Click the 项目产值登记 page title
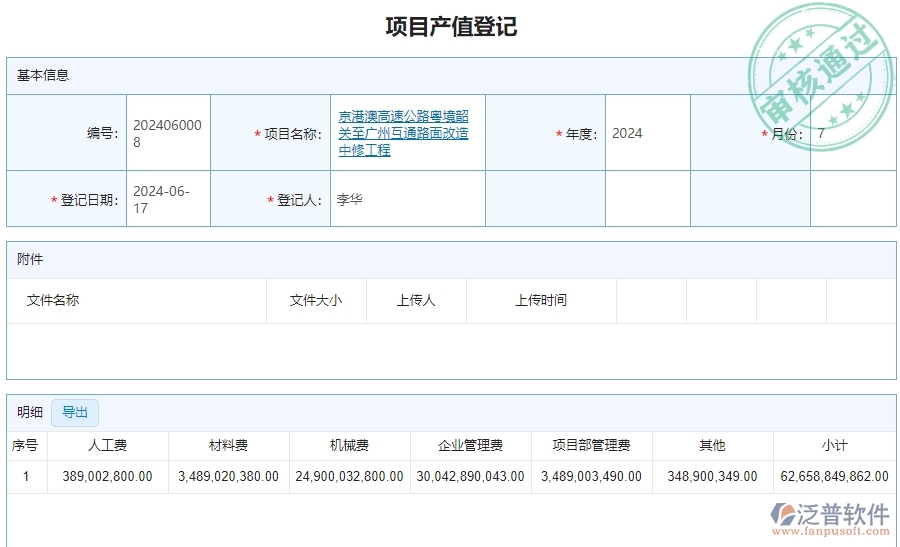900x547 pixels. click(451, 26)
